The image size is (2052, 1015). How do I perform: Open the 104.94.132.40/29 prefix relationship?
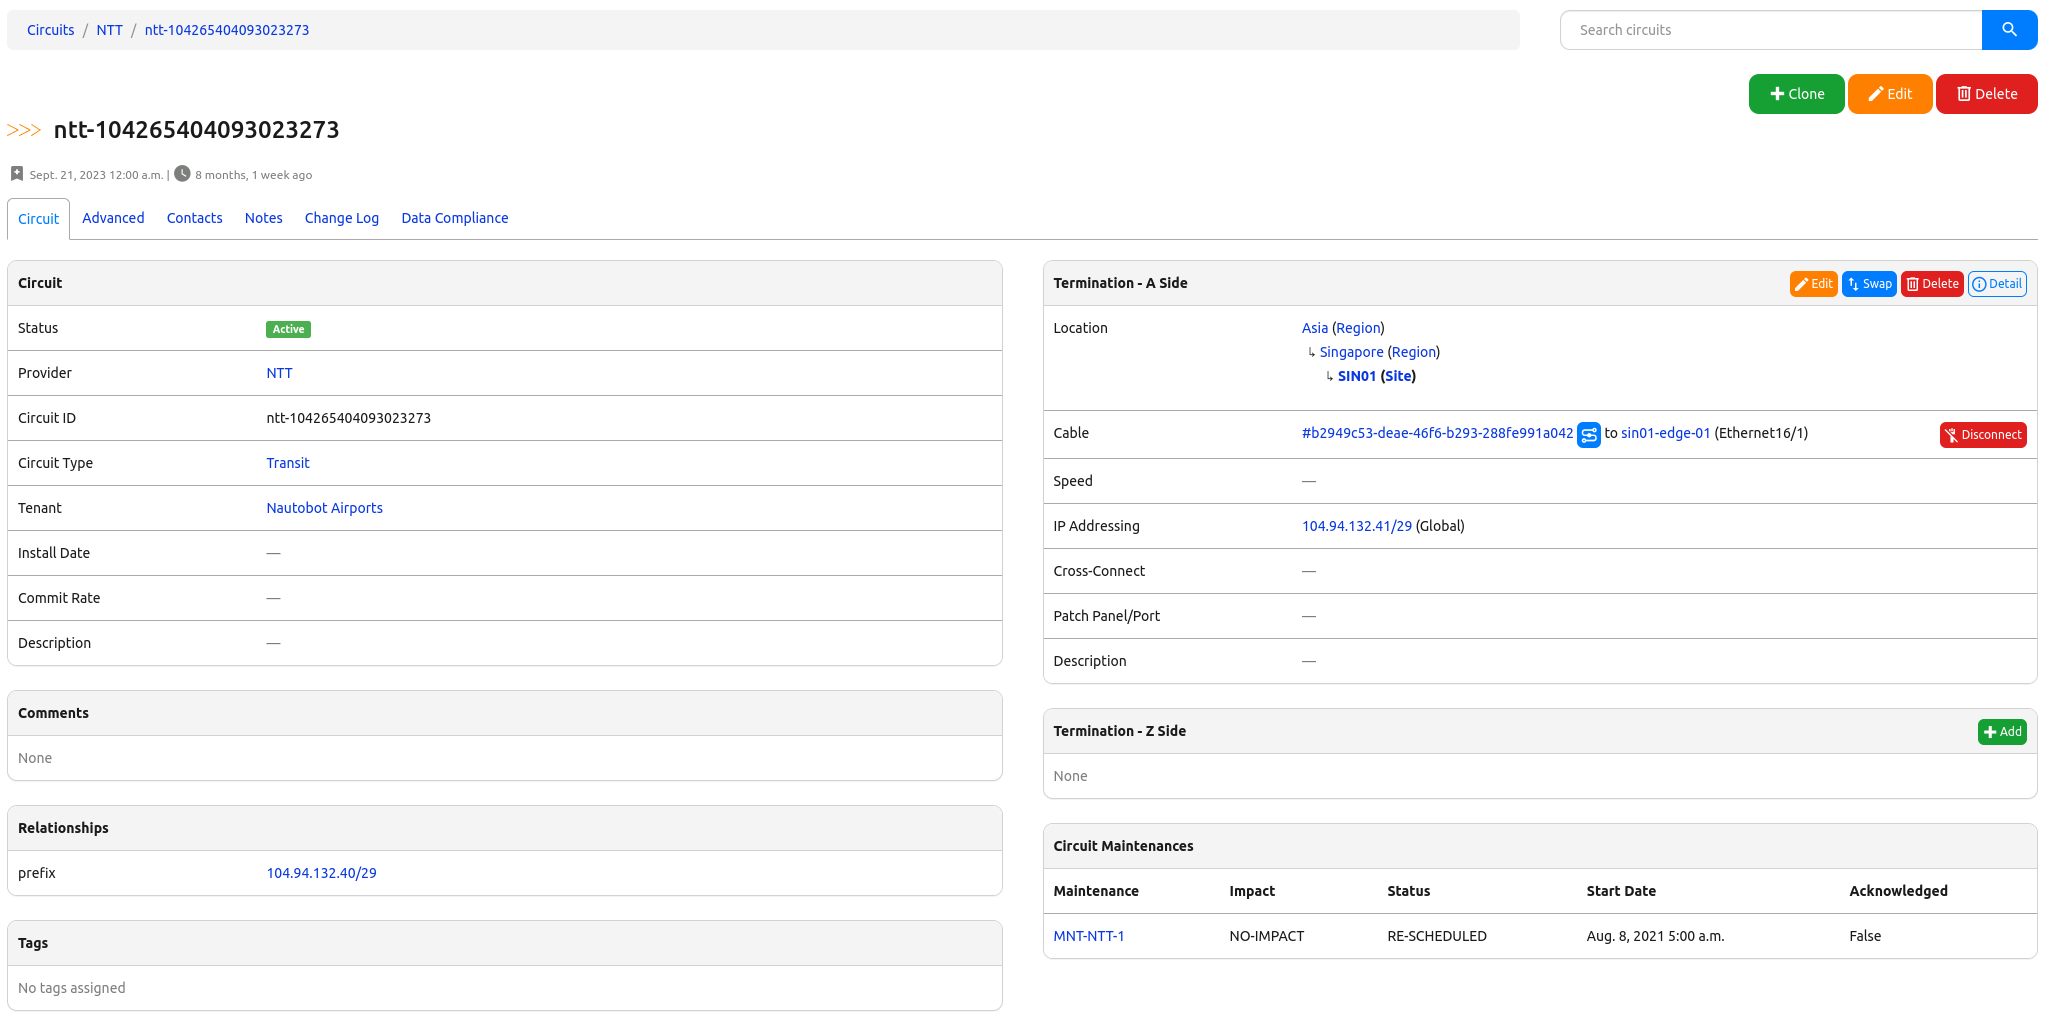coord(321,873)
